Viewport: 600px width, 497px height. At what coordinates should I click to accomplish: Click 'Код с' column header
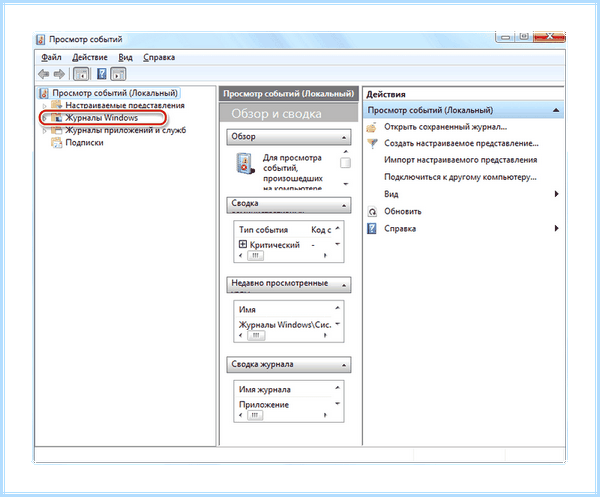point(321,230)
